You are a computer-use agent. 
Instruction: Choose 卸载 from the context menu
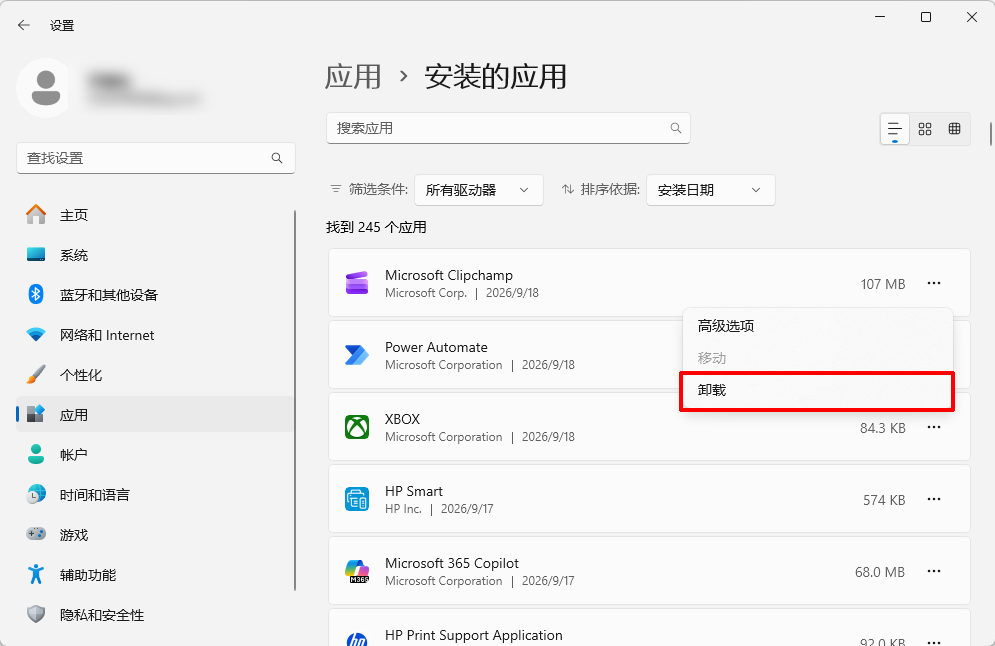pos(817,390)
